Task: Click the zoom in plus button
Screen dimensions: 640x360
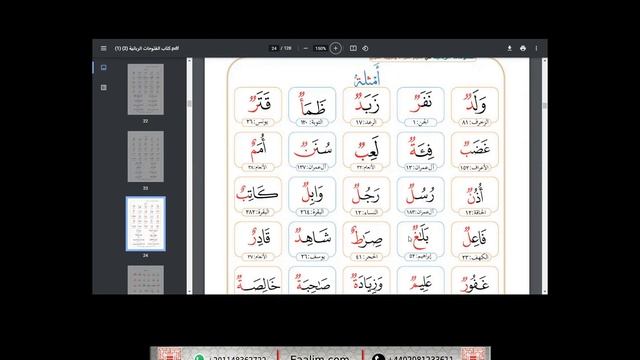Action: pyautogui.click(x=336, y=48)
